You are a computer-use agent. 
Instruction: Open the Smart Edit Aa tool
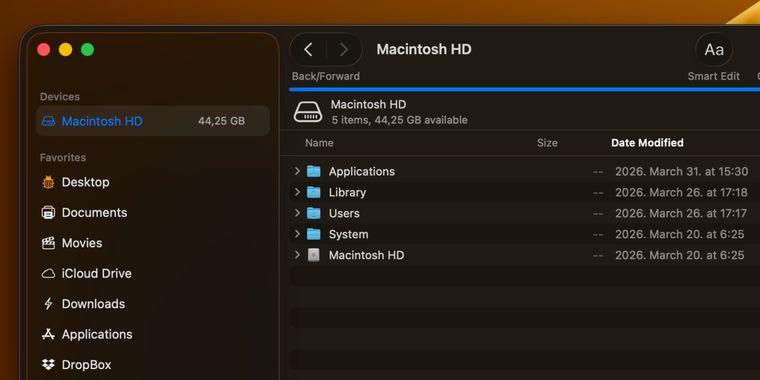pyautogui.click(x=713, y=49)
